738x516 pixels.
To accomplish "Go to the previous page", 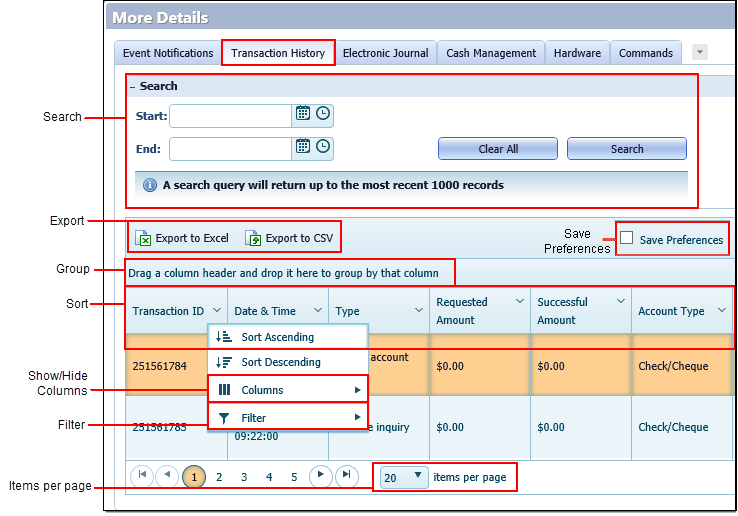I will click(167, 476).
